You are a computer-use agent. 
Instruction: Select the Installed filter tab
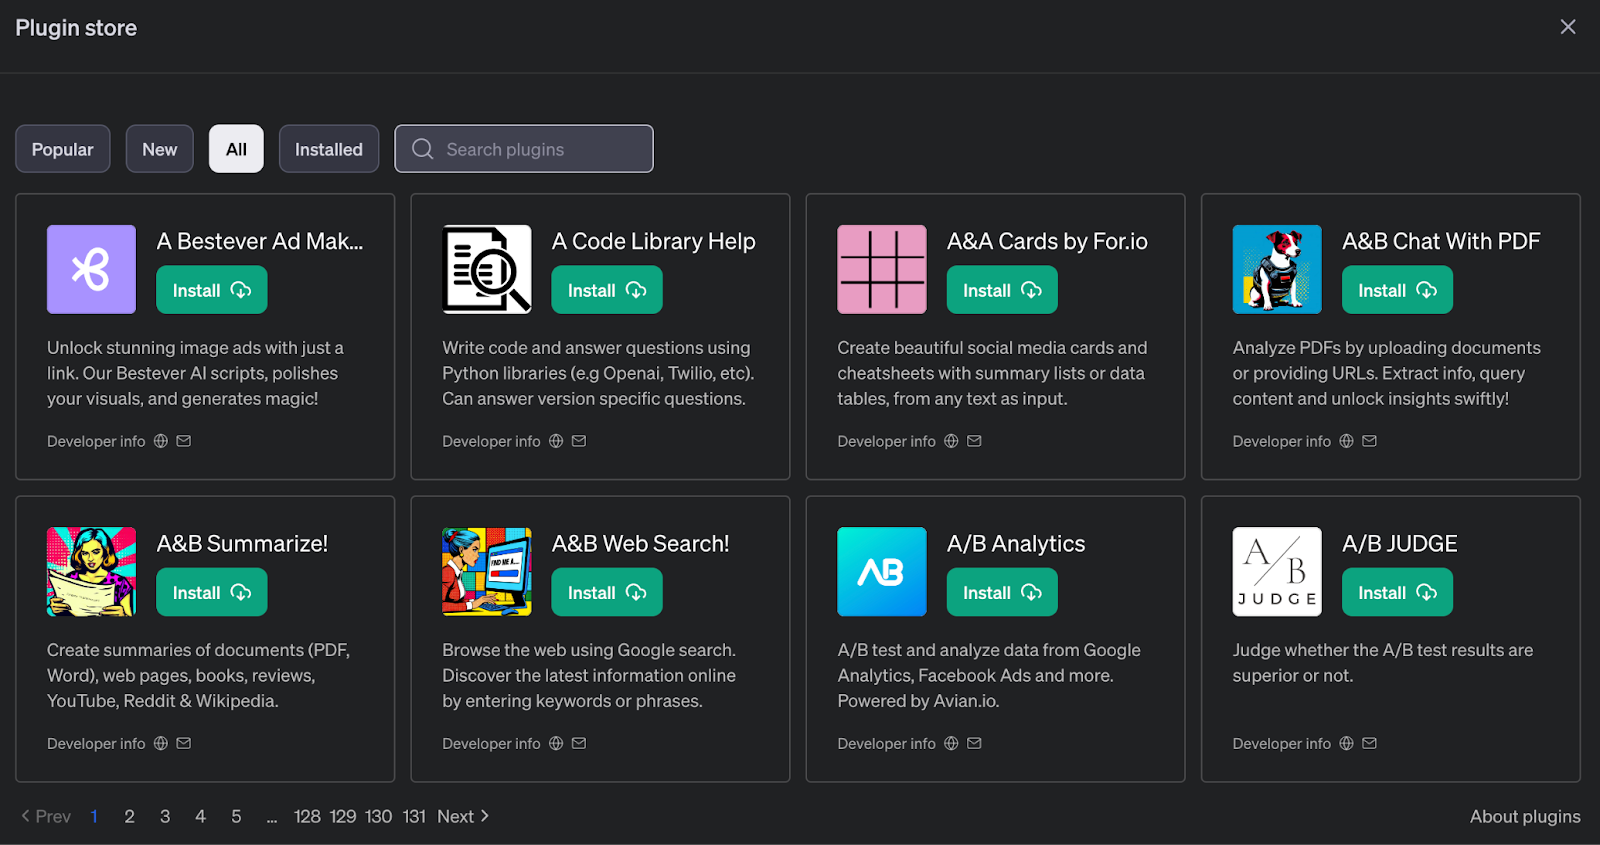328,149
